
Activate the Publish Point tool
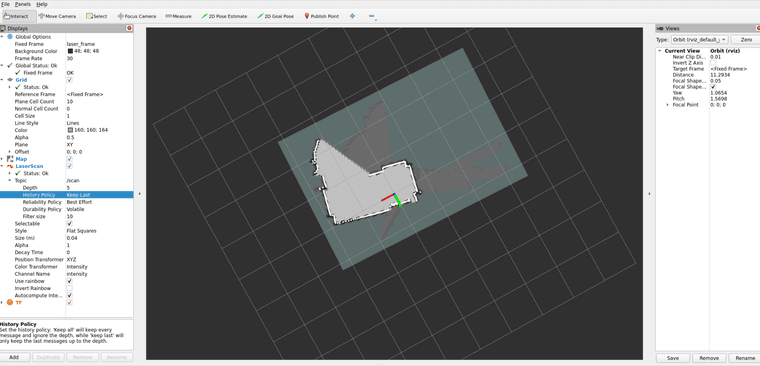[321, 16]
